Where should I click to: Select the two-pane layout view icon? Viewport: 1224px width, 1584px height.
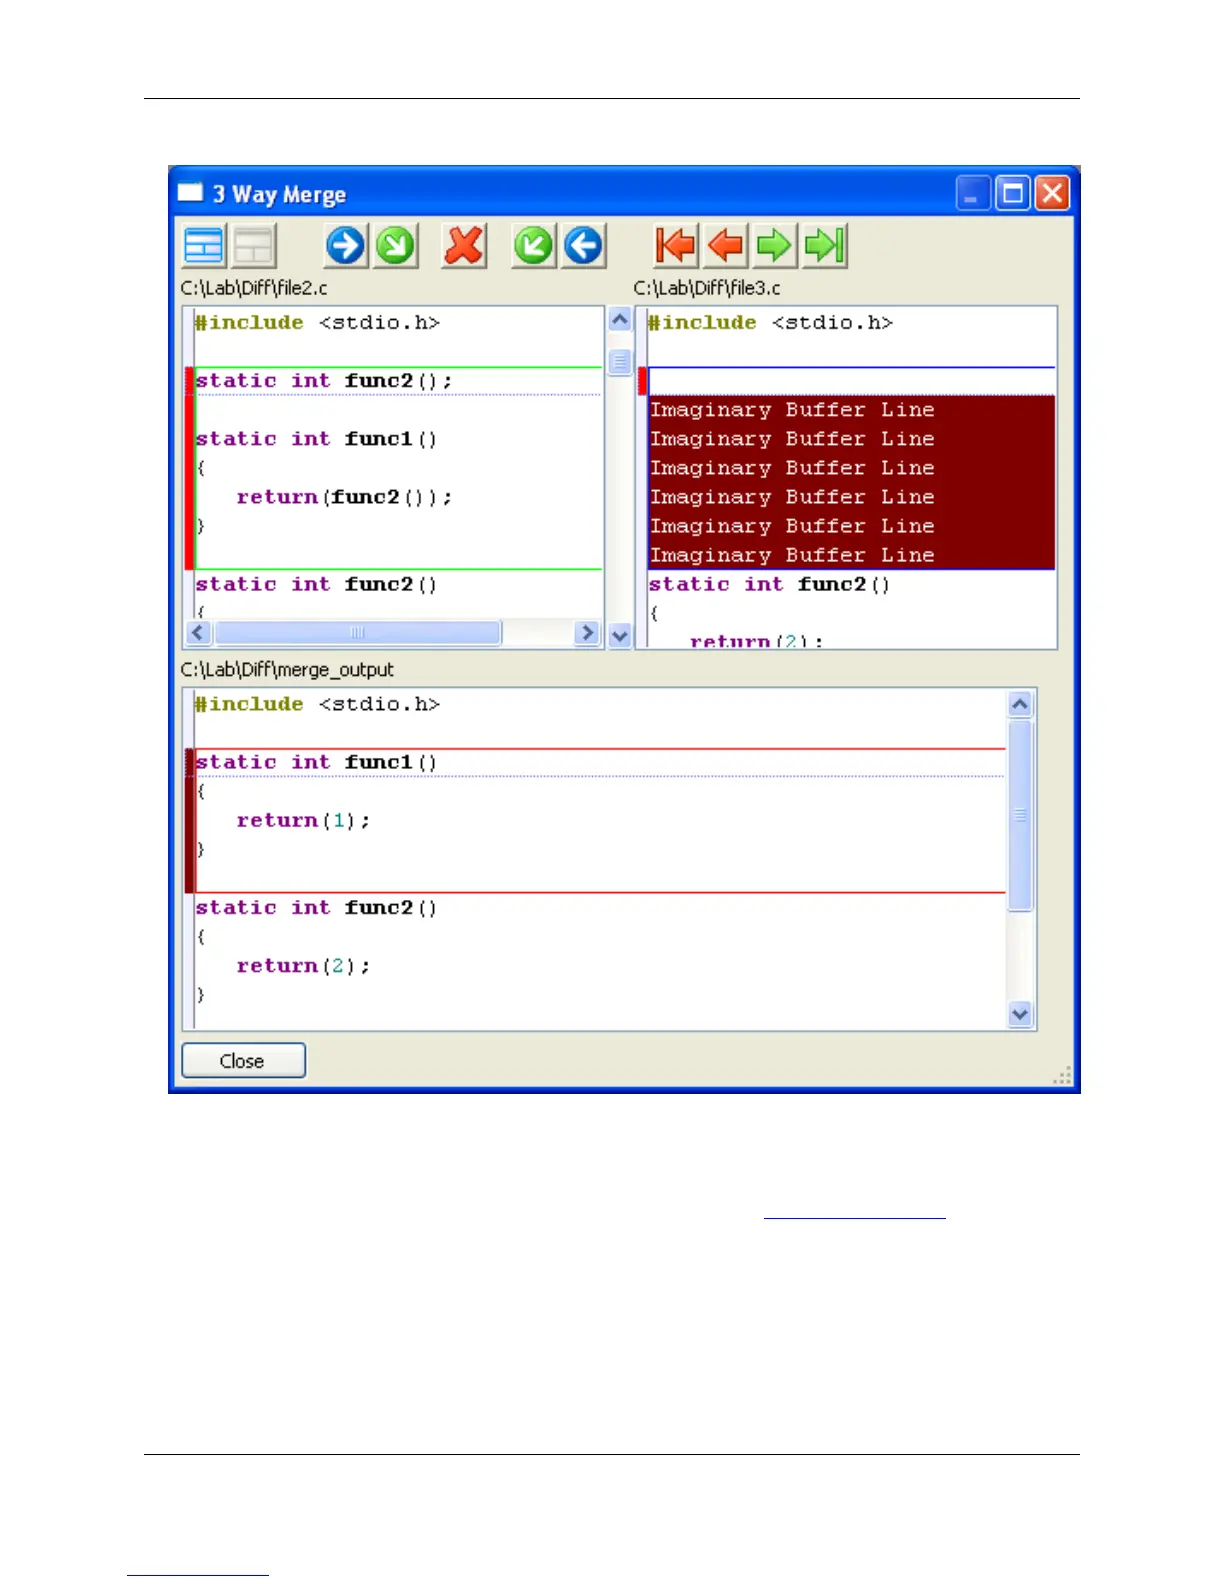tap(204, 246)
